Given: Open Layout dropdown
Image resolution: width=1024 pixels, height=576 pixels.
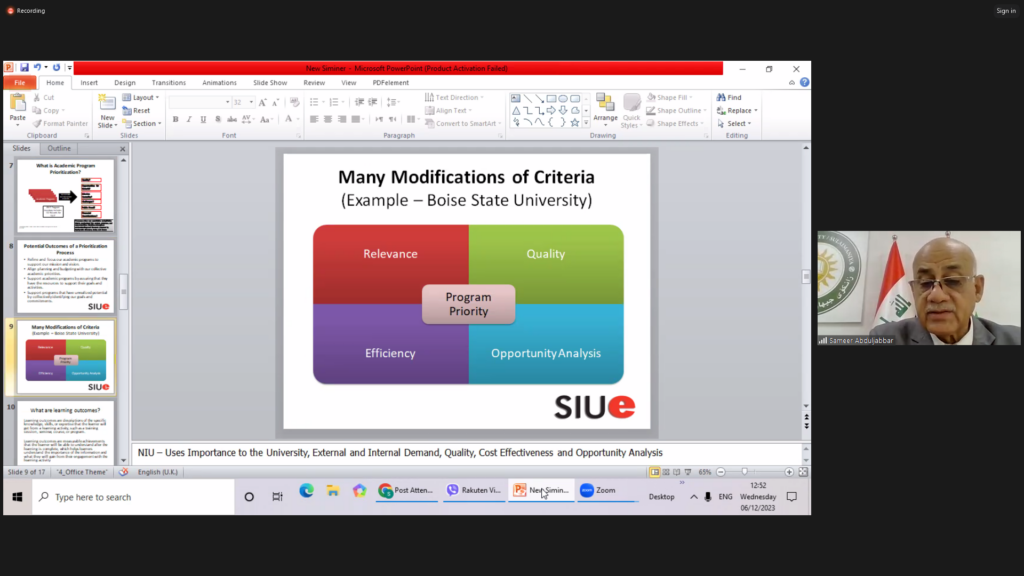Looking at the screenshot, I should pyautogui.click(x=141, y=97).
